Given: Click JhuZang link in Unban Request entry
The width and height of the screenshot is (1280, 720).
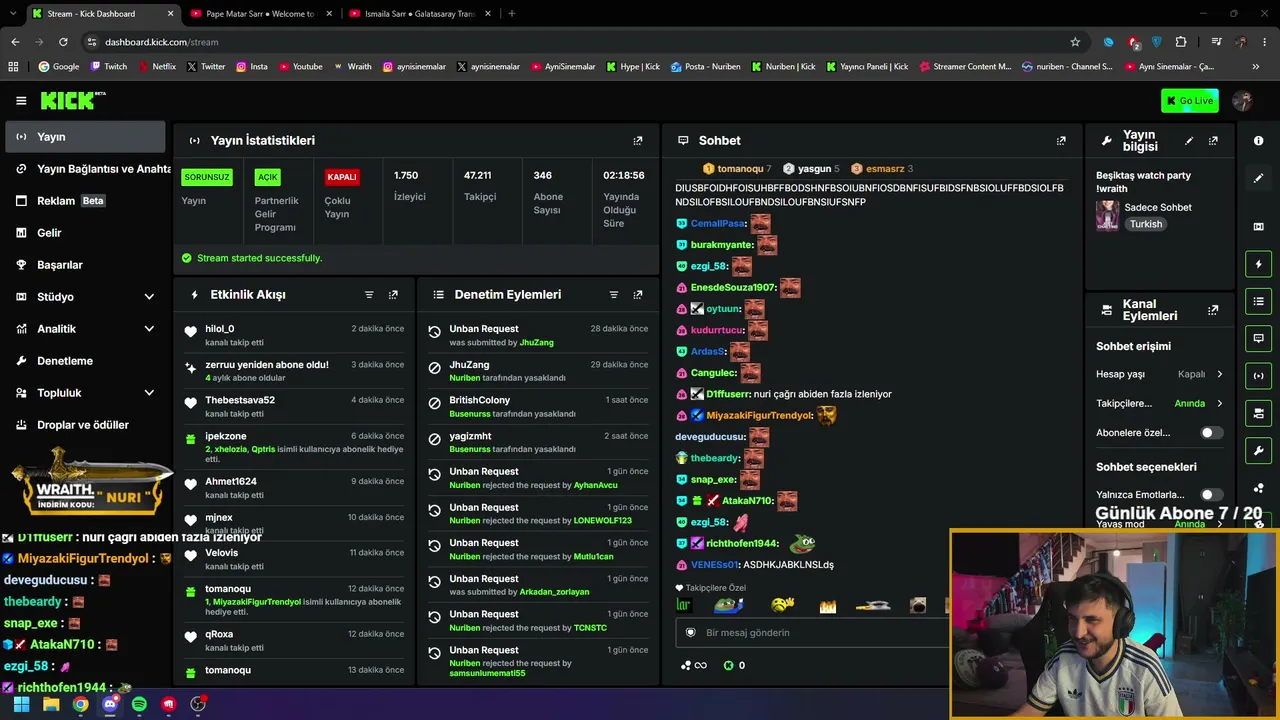Looking at the screenshot, I should (536, 343).
